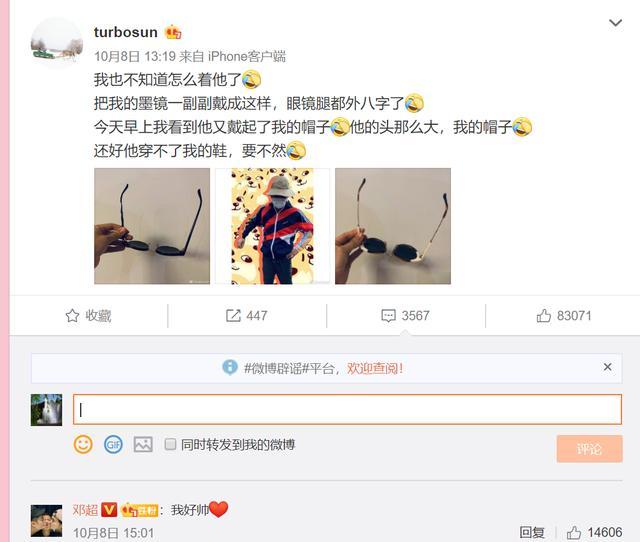View the first black sunglasses photo

[152, 226]
